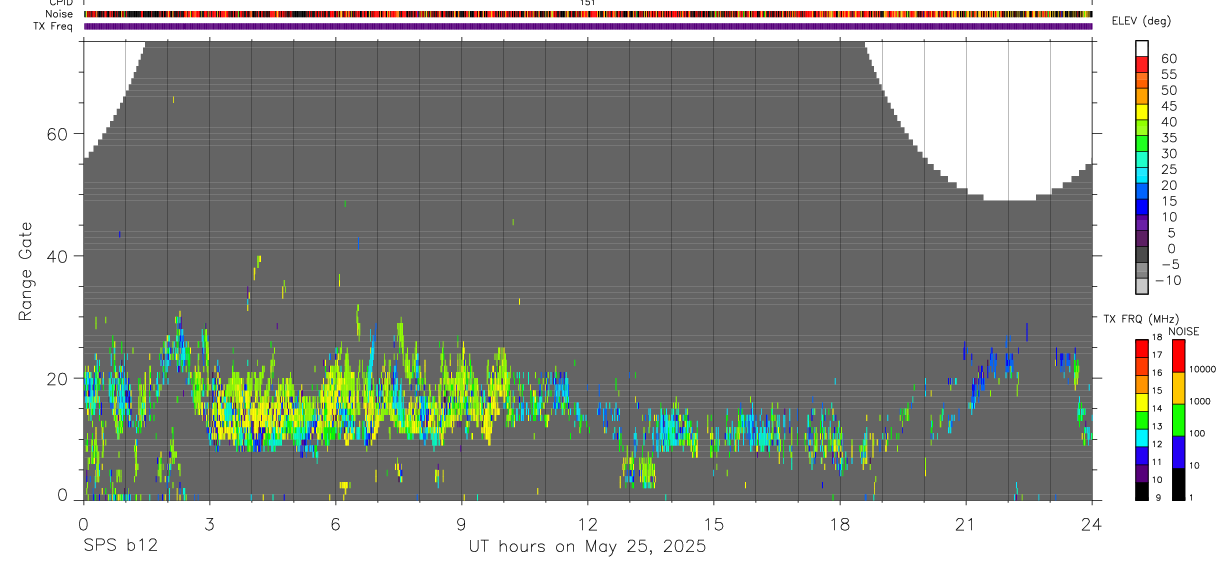The width and height of the screenshot is (1228, 567).
Task: Click the SPS b12 radar beam label
Action: 120,547
